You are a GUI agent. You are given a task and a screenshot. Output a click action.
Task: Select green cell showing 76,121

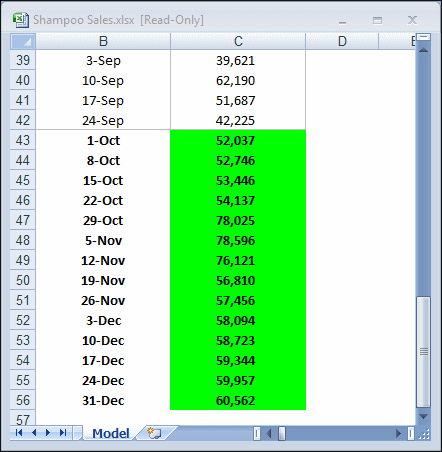[238, 260]
